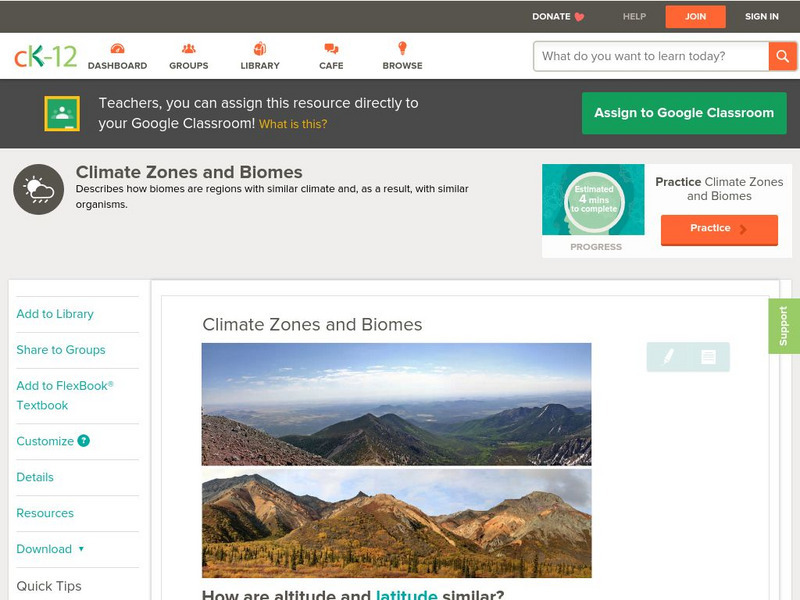Click the orange JOIN button
Screen dimensions: 800x600
point(695,17)
